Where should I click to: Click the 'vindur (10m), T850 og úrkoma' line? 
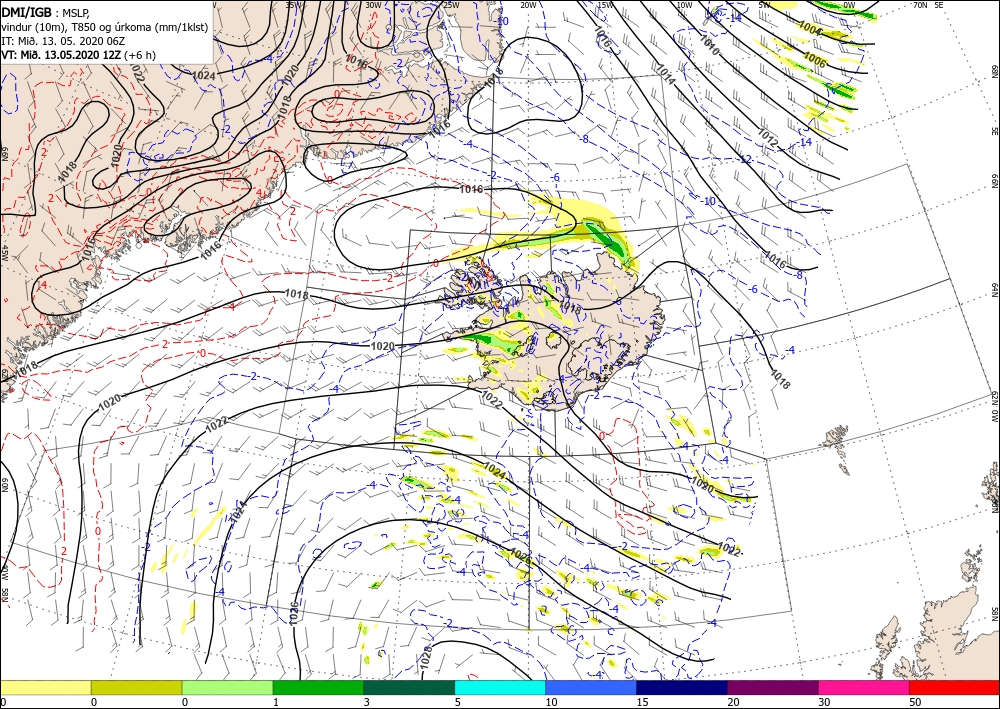pyautogui.click(x=104, y=26)
